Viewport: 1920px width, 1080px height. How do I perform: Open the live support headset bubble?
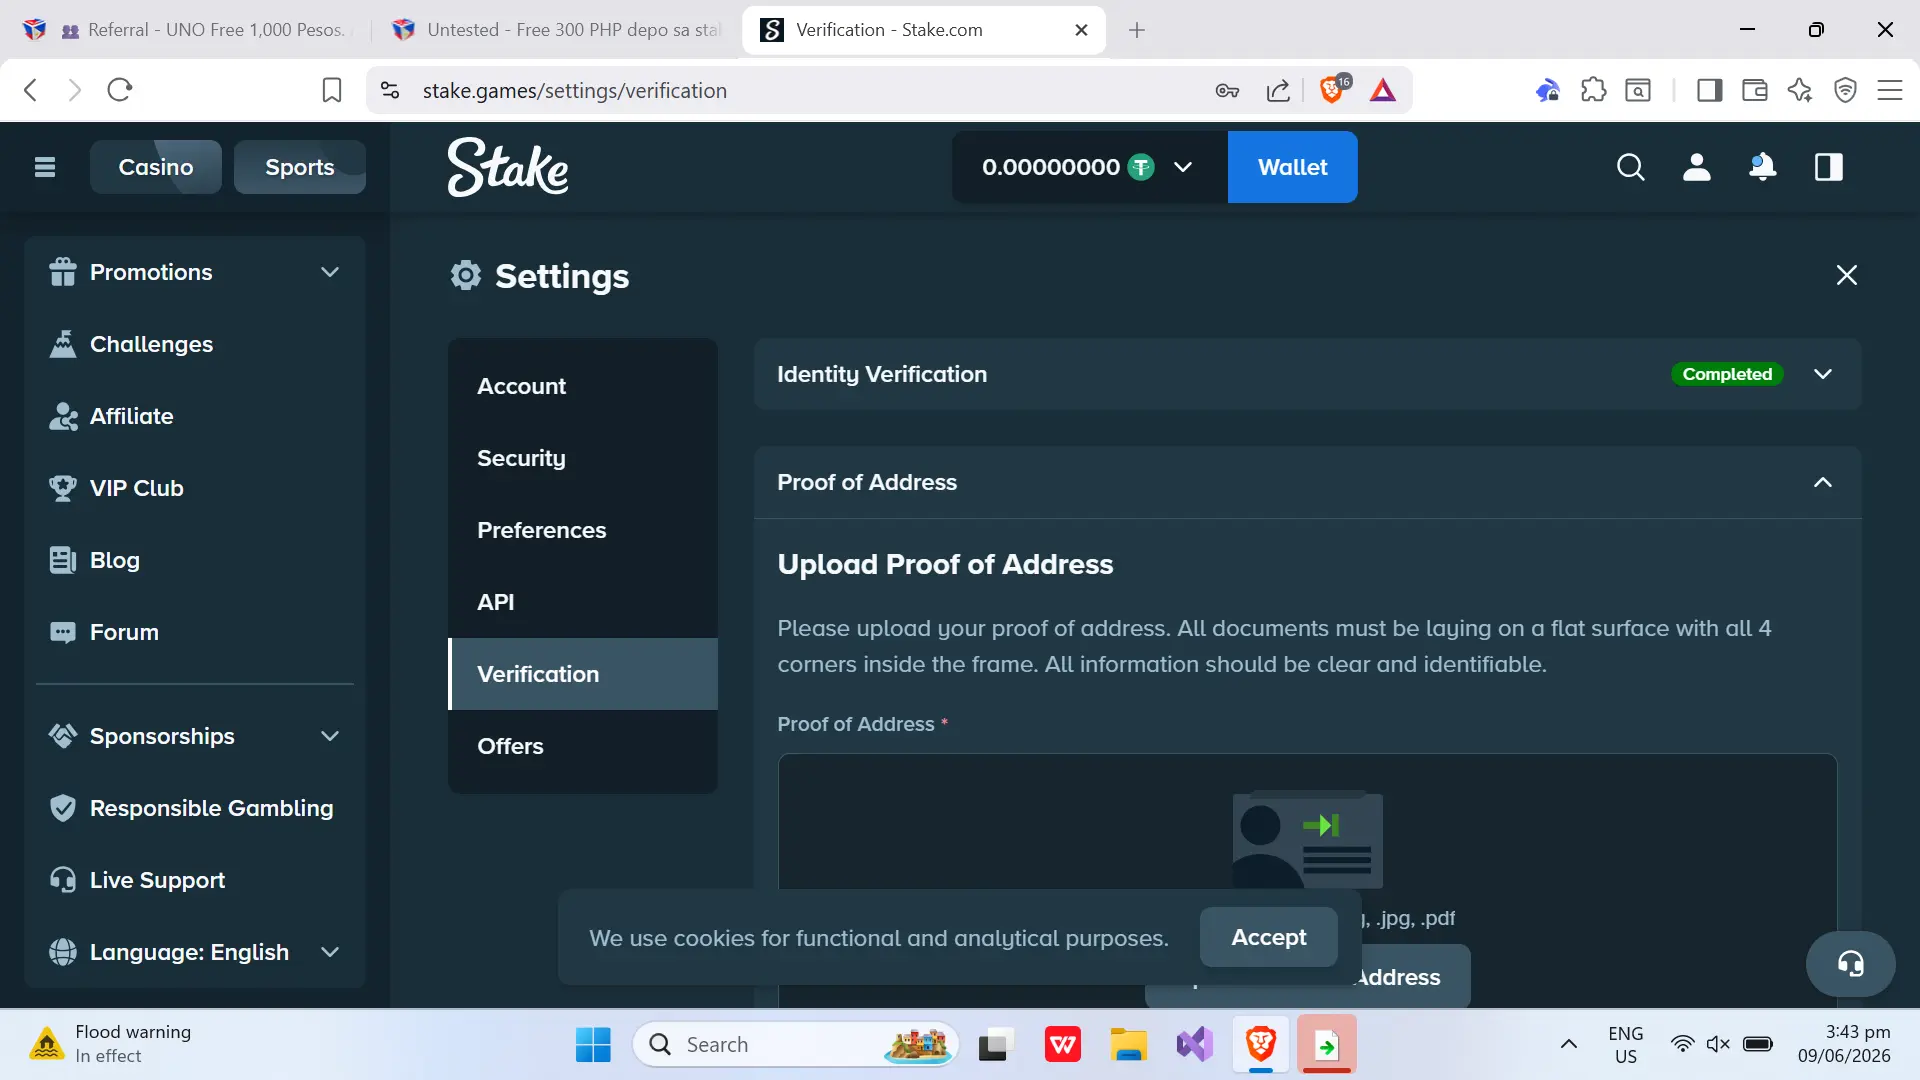(1851, 964)
